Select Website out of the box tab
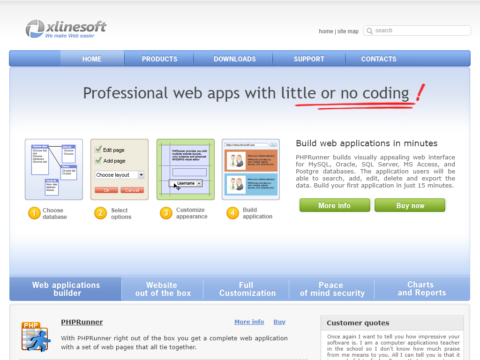This screenshot has width=480, height=360. point(163,289)
